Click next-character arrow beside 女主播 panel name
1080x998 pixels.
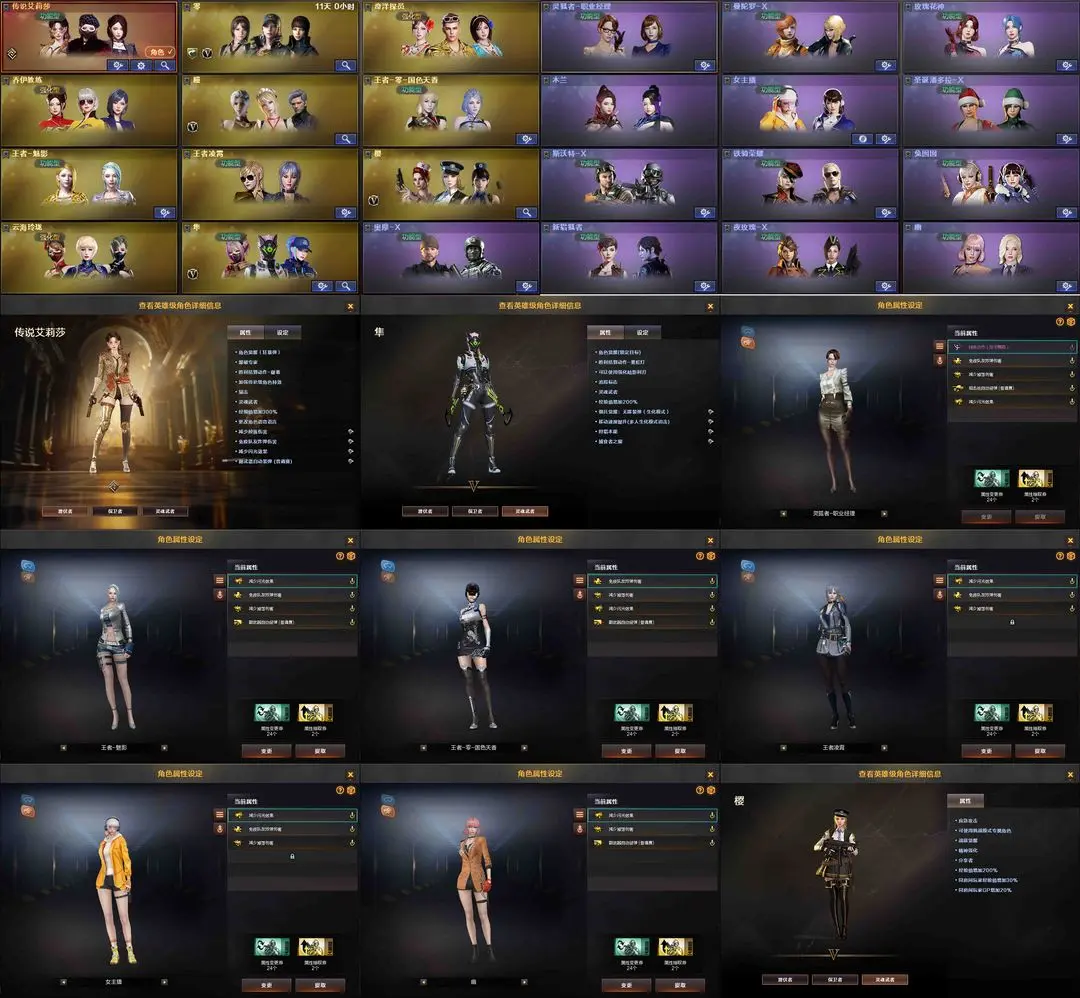(164, 981)
